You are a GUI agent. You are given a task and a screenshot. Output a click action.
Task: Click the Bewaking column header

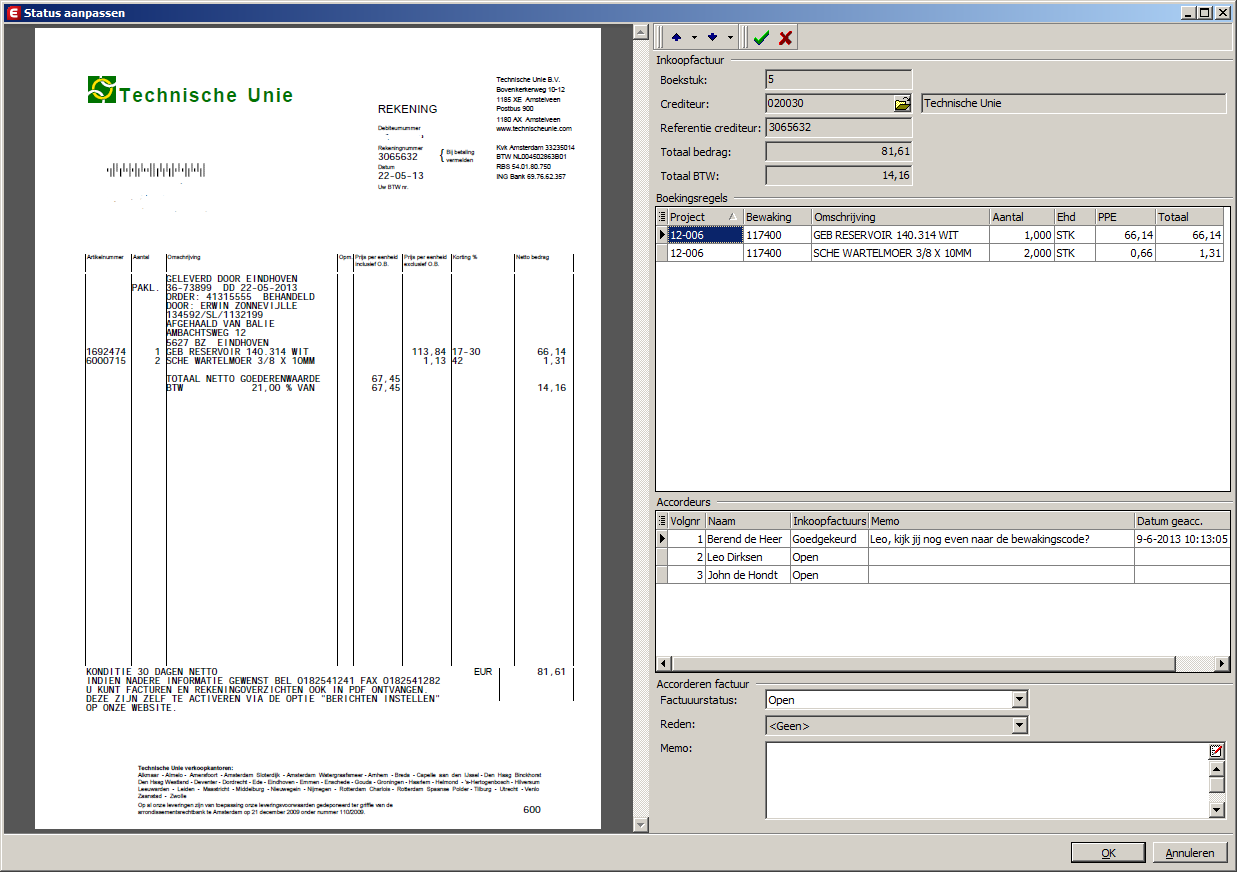777,217
